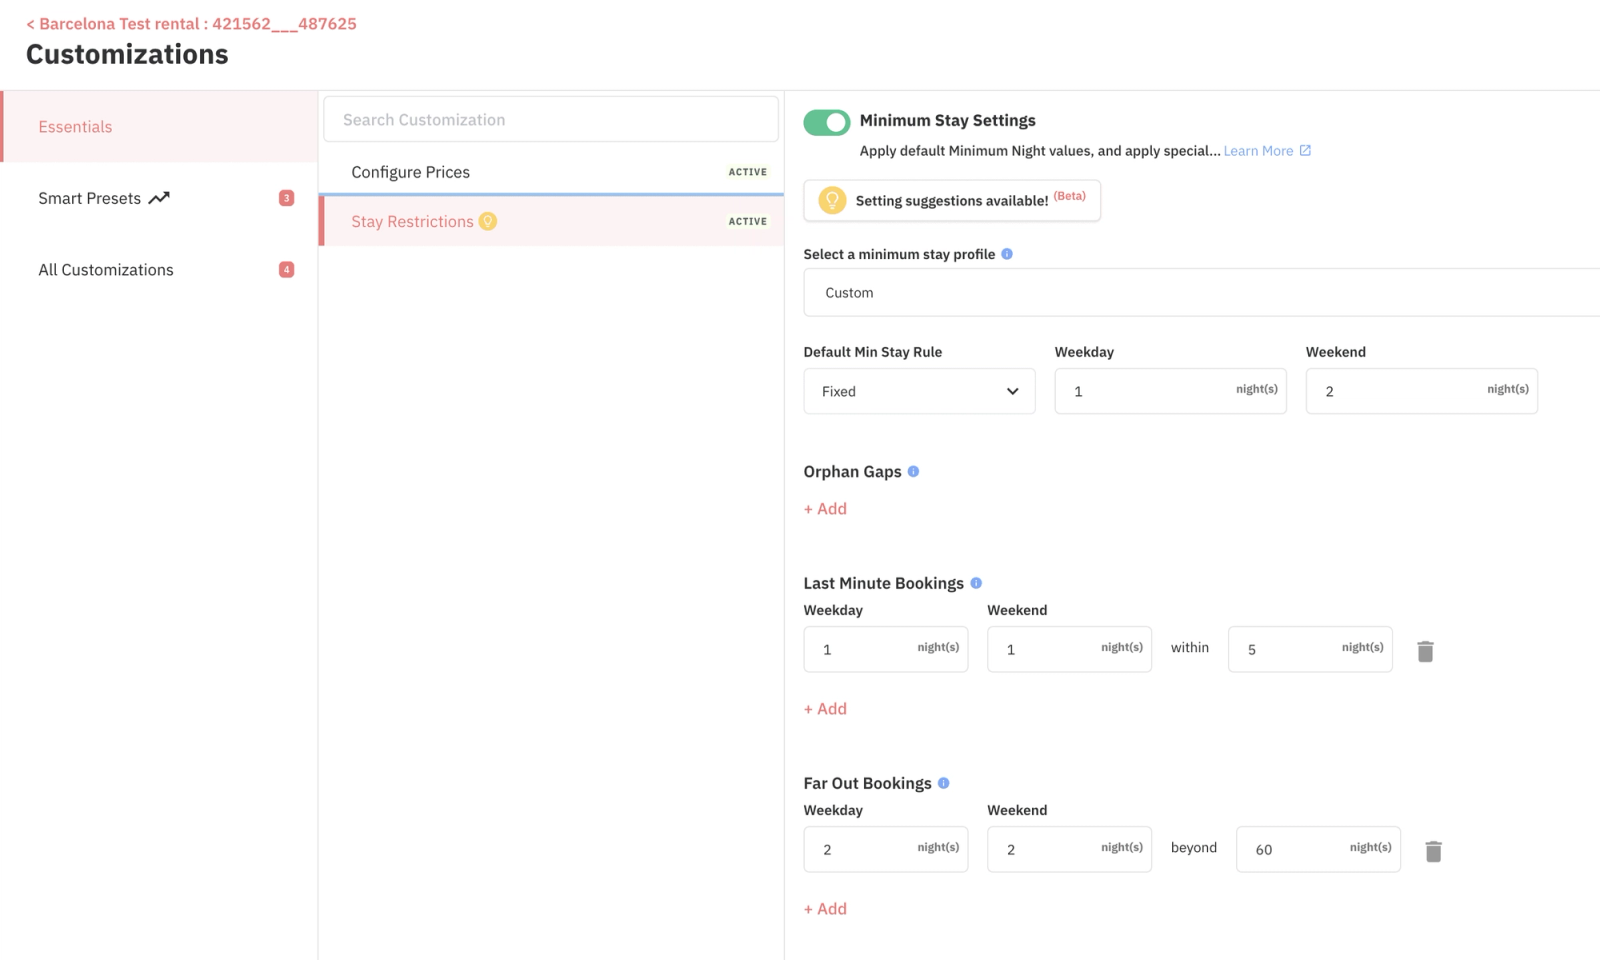Click Far Out beyond nights field
Viewport: 1600px width, 960px height.
[x=1318, y=849]
